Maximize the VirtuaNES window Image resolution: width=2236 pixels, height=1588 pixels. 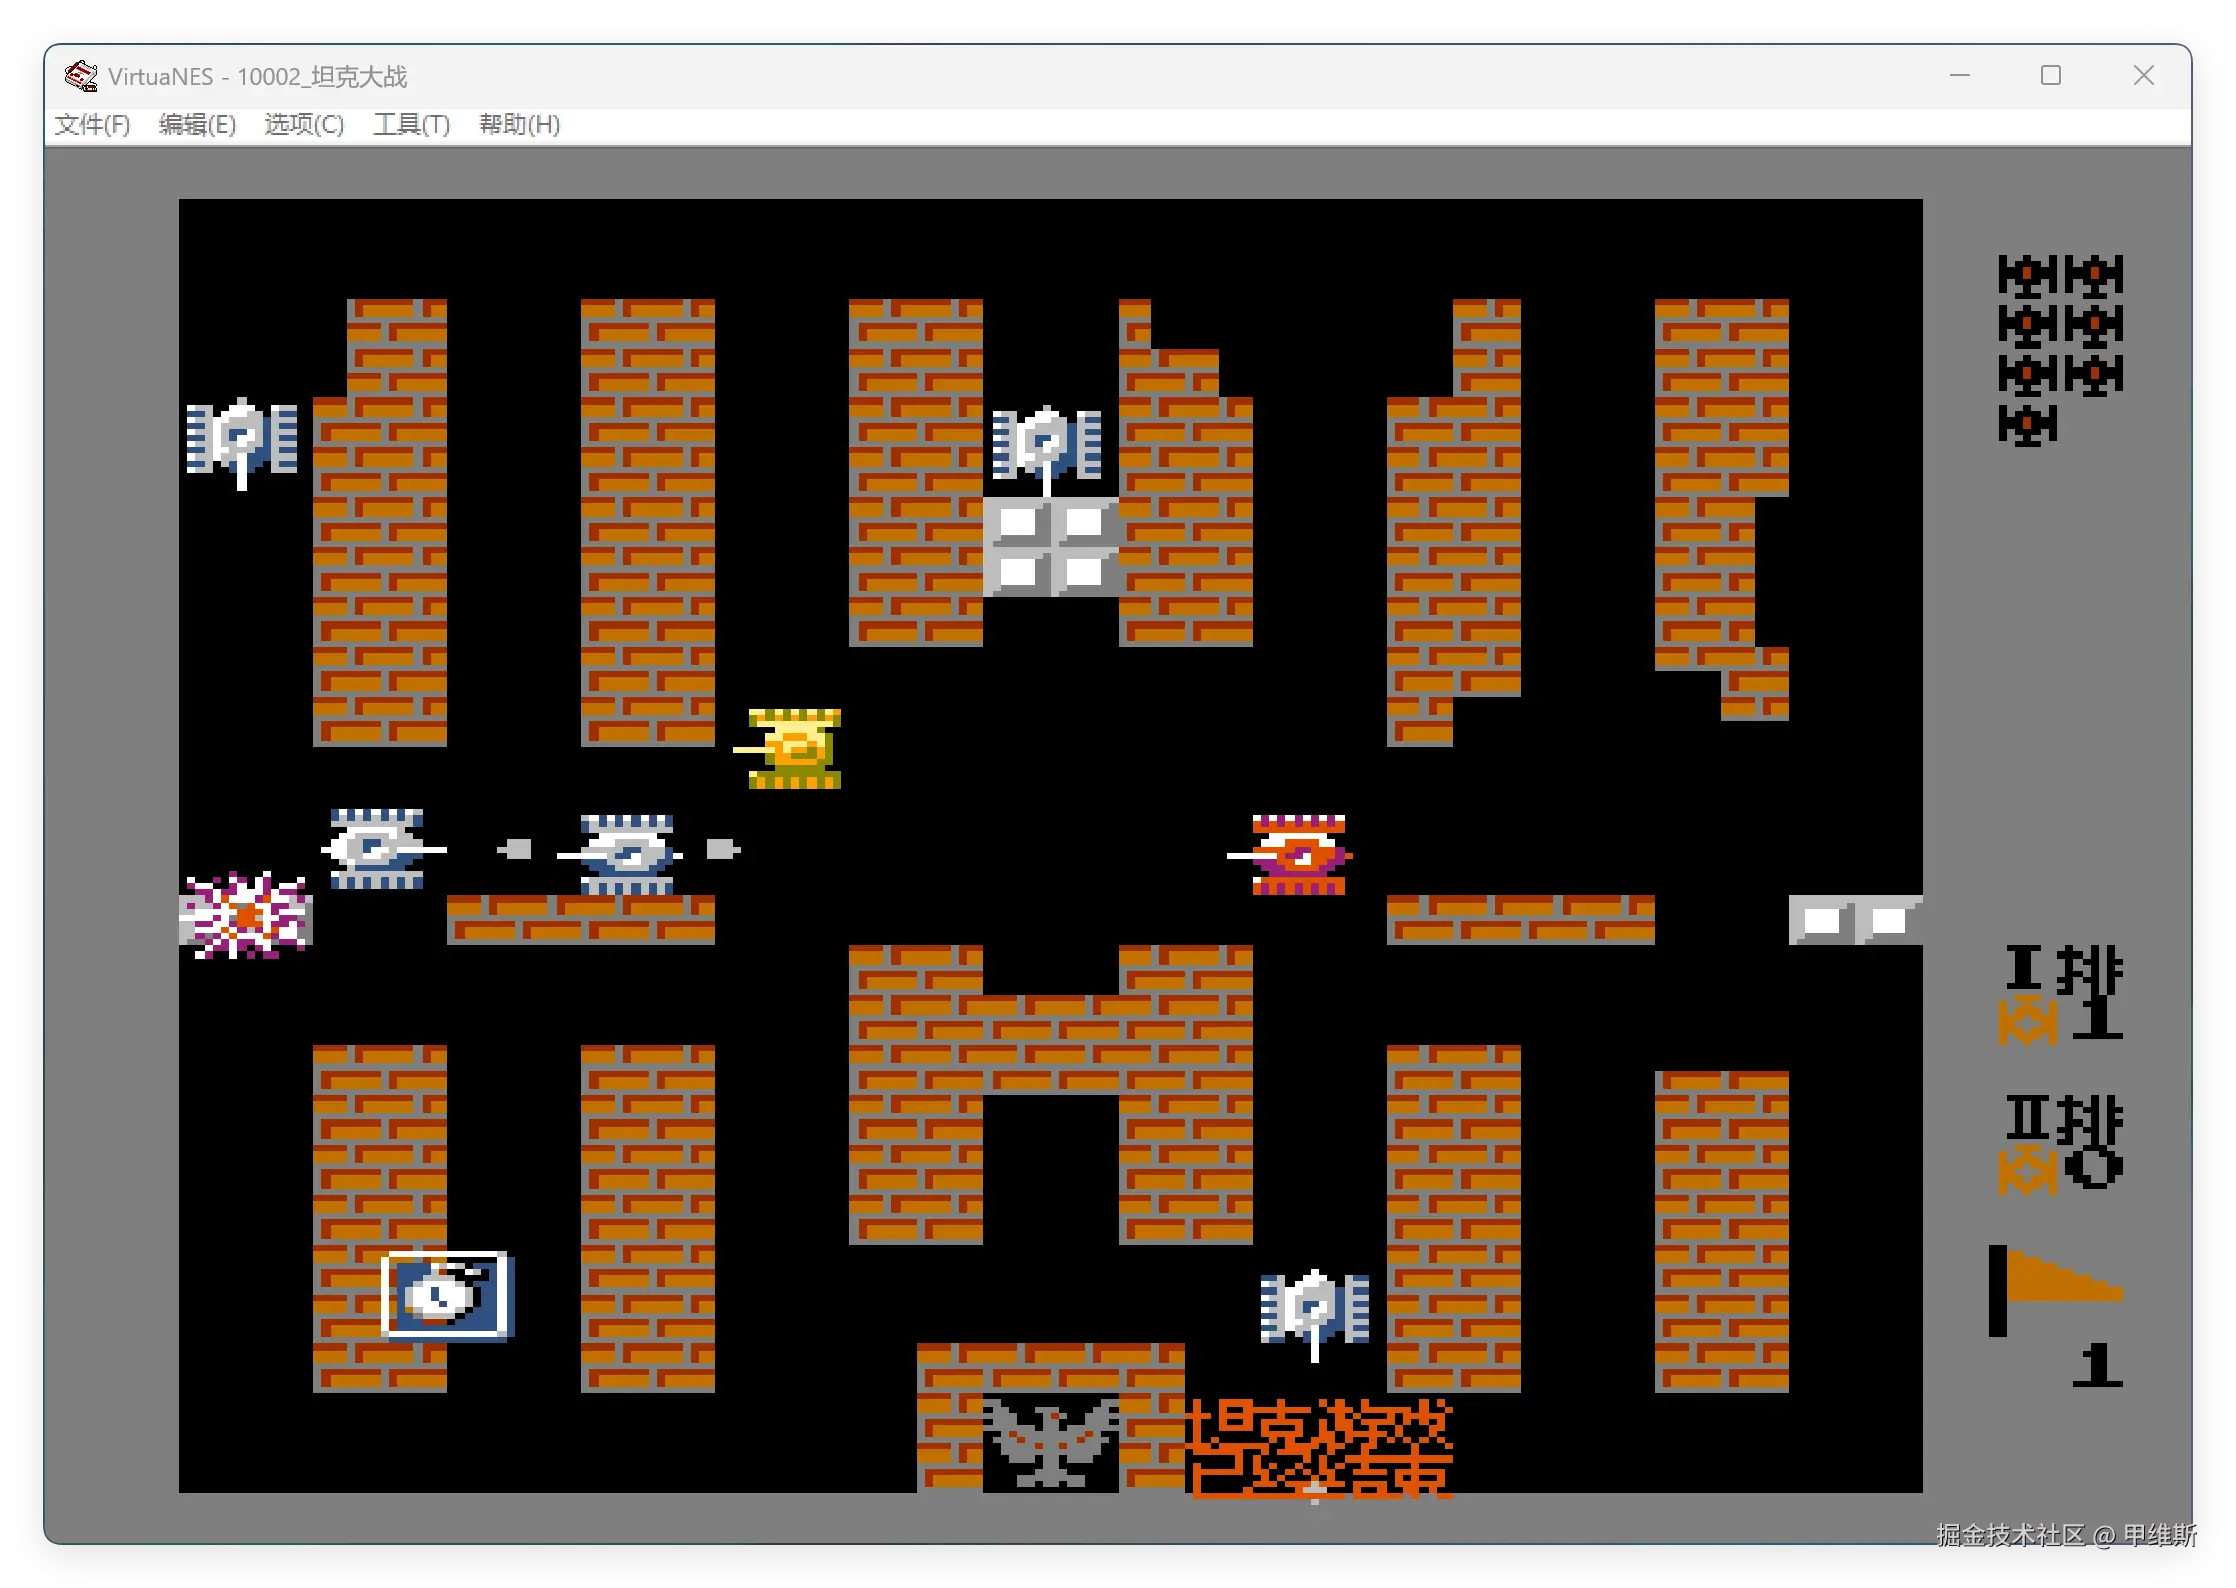(x=2051, y=76)
